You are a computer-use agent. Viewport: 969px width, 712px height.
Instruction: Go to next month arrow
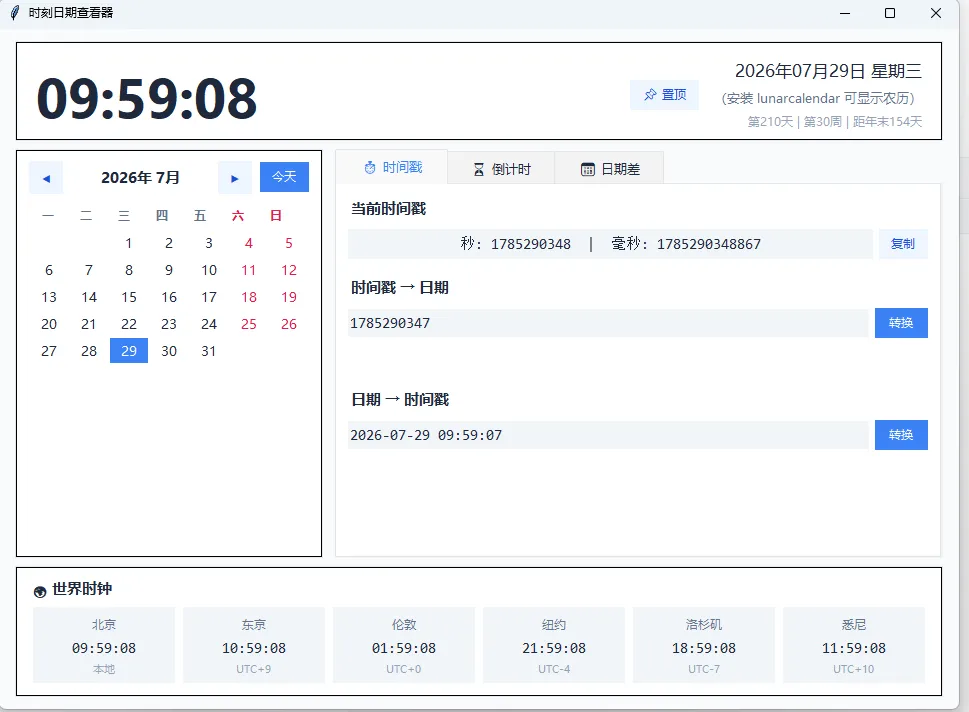(x=235, y=178)
